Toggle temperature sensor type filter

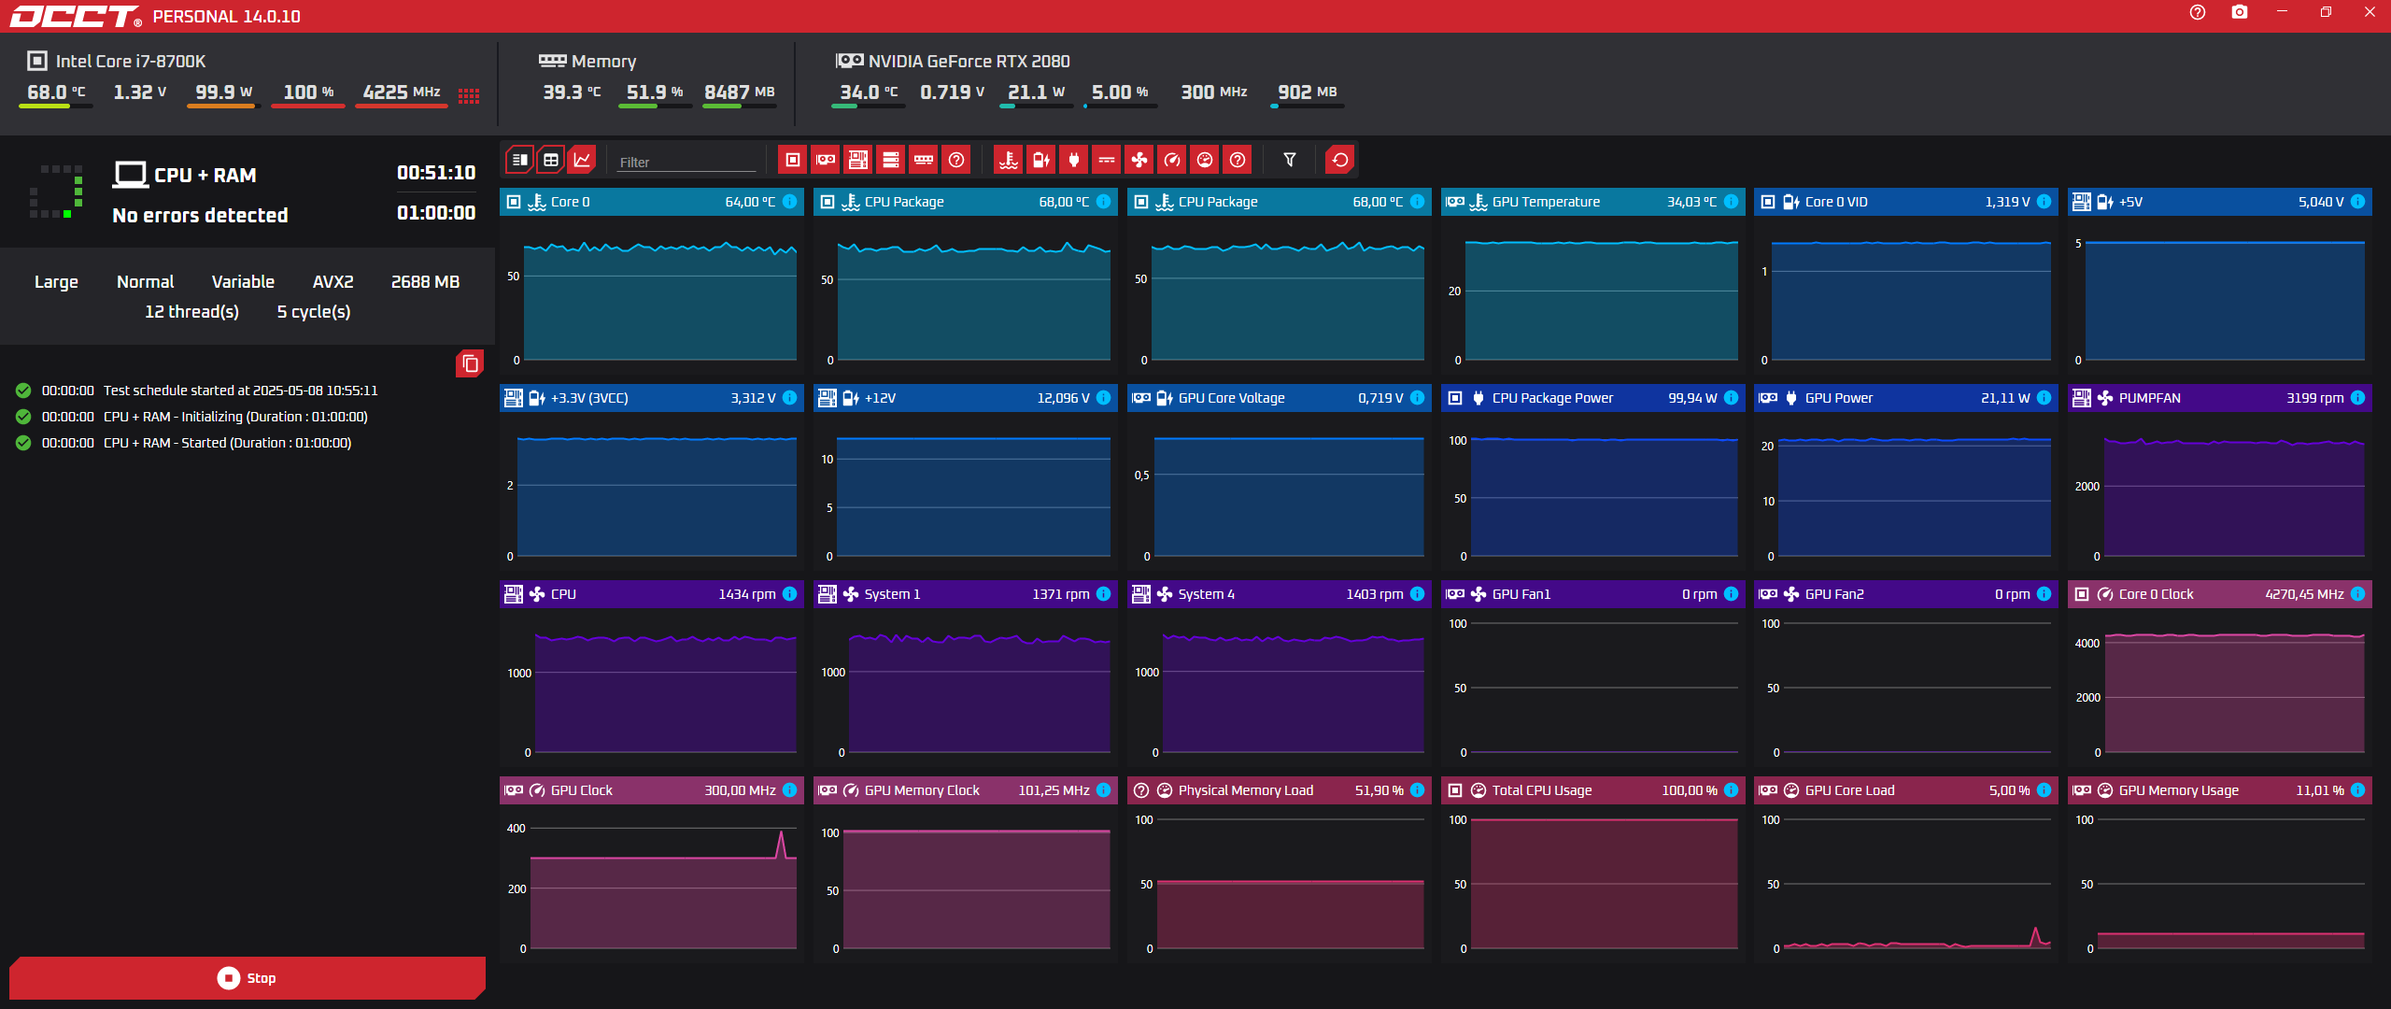coord(1008,160)
